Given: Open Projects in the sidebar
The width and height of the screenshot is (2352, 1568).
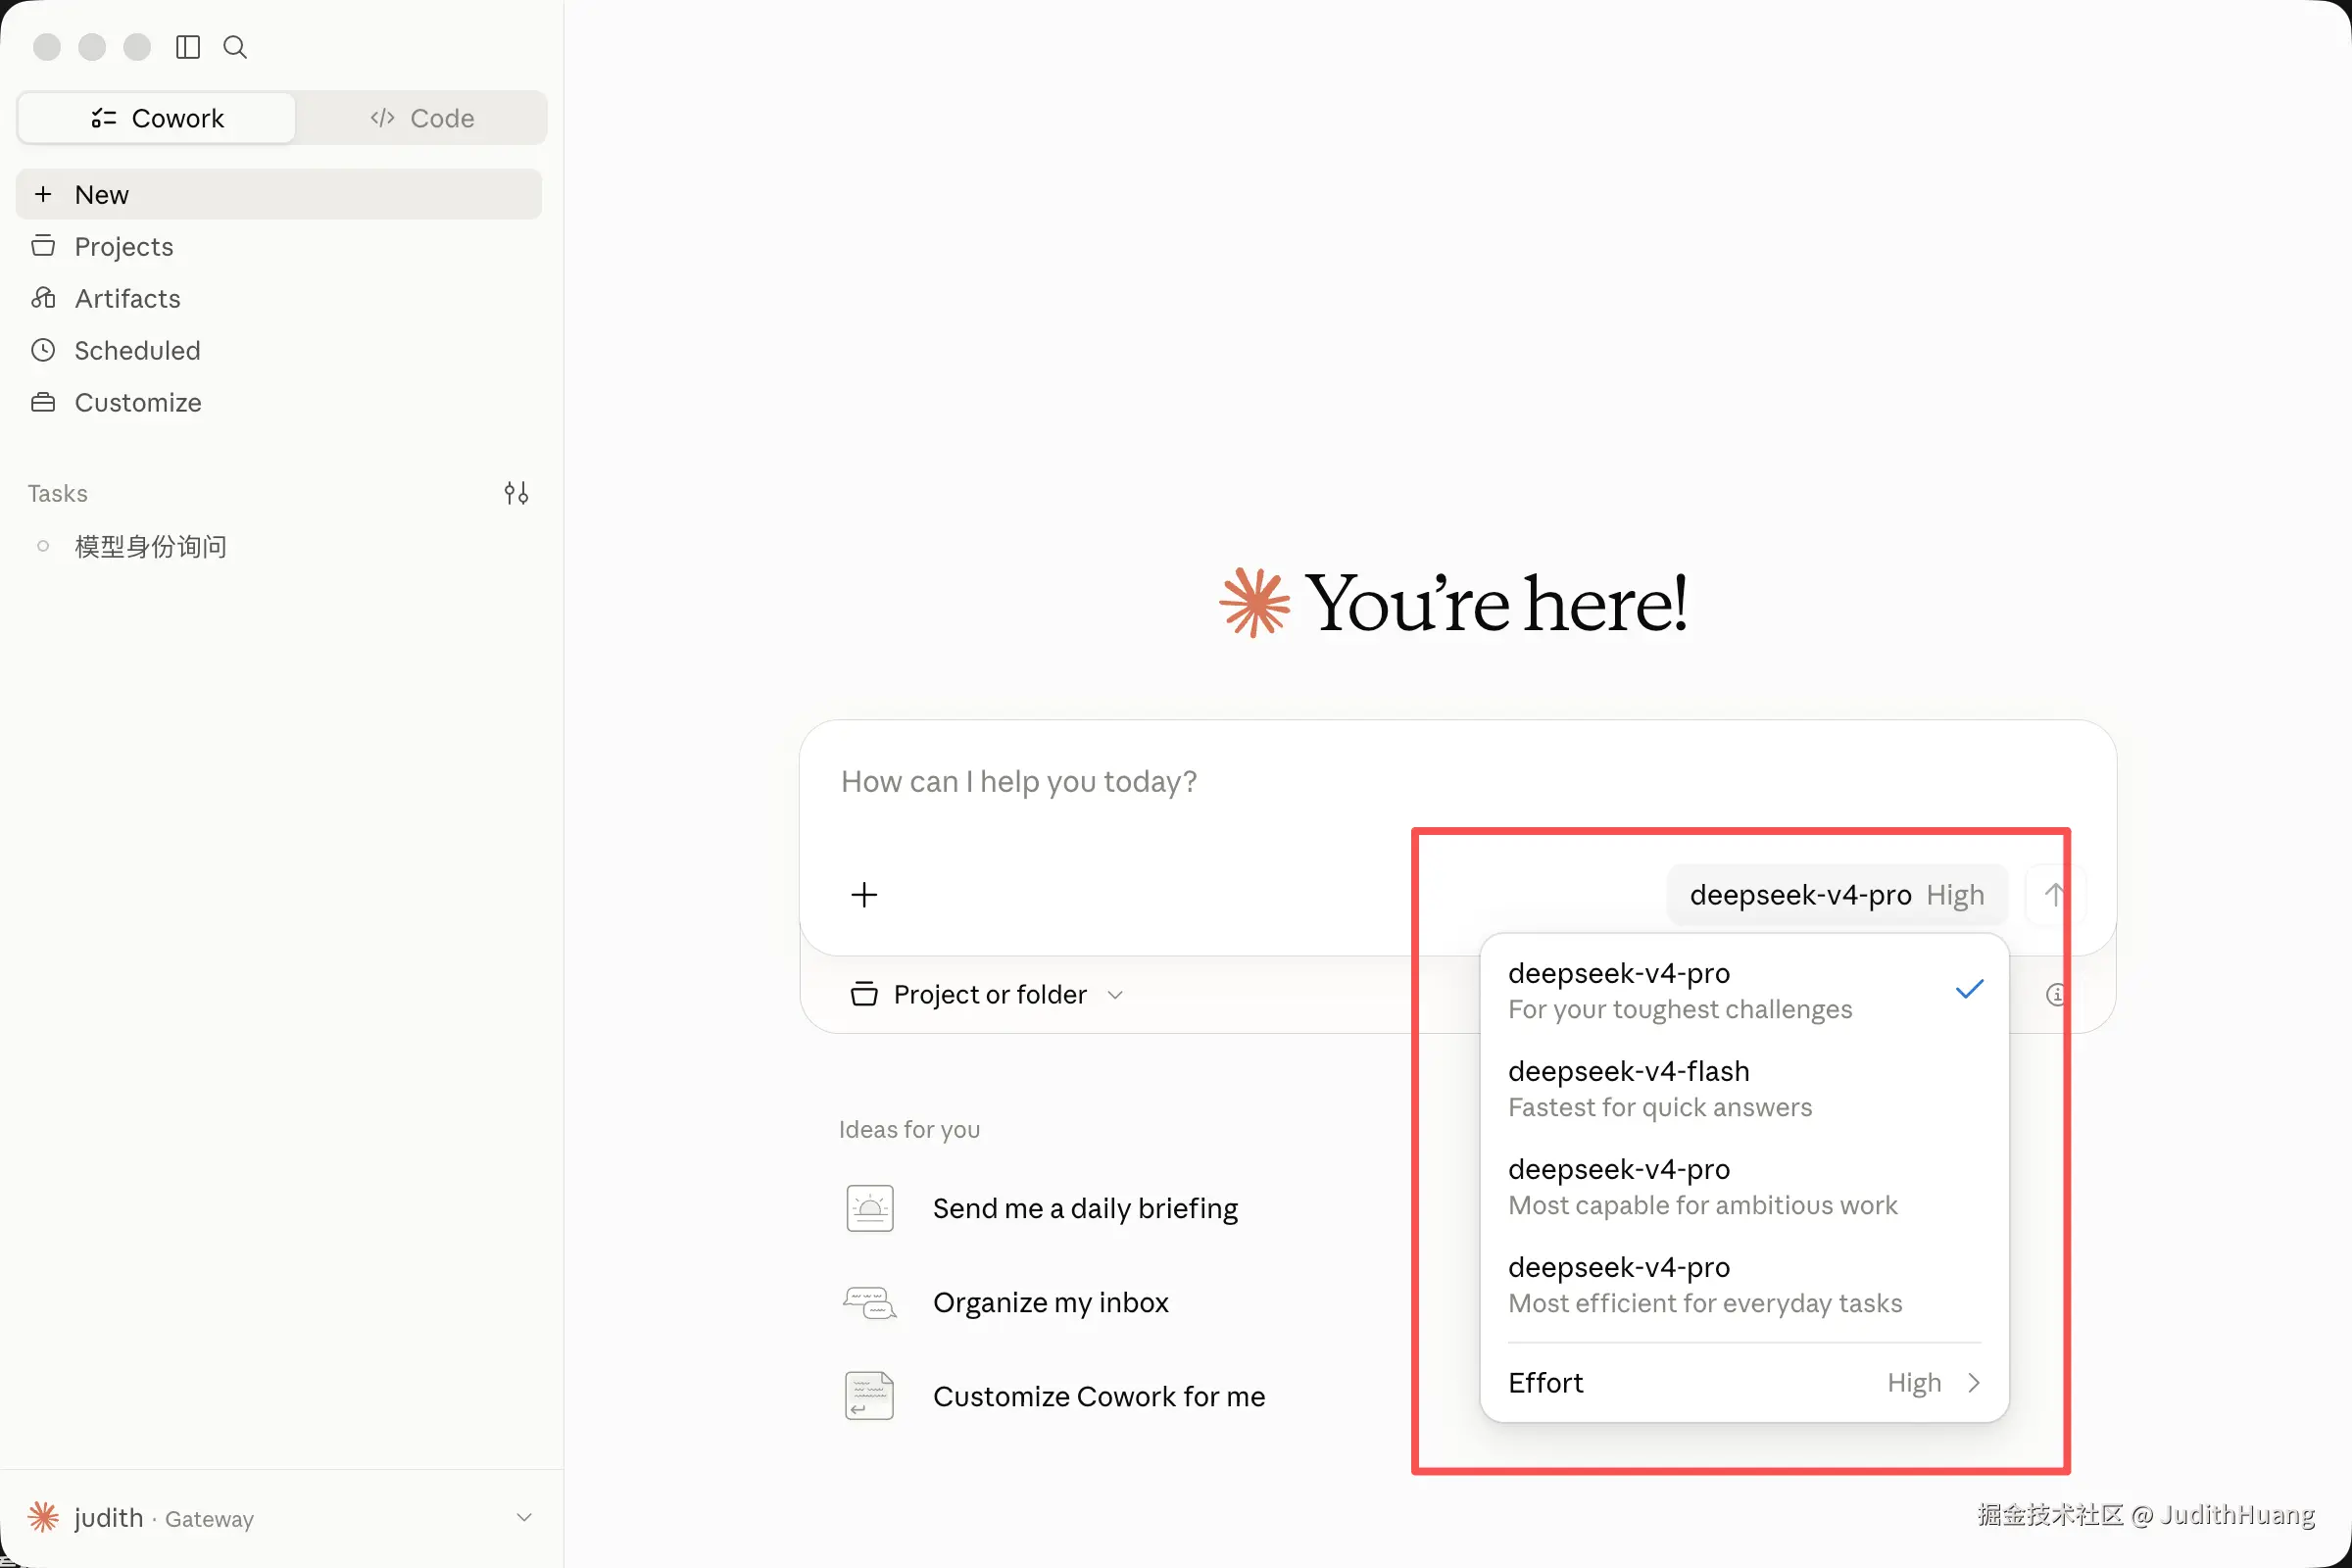Looking at the screenshot, I should [x=279, y=246].
